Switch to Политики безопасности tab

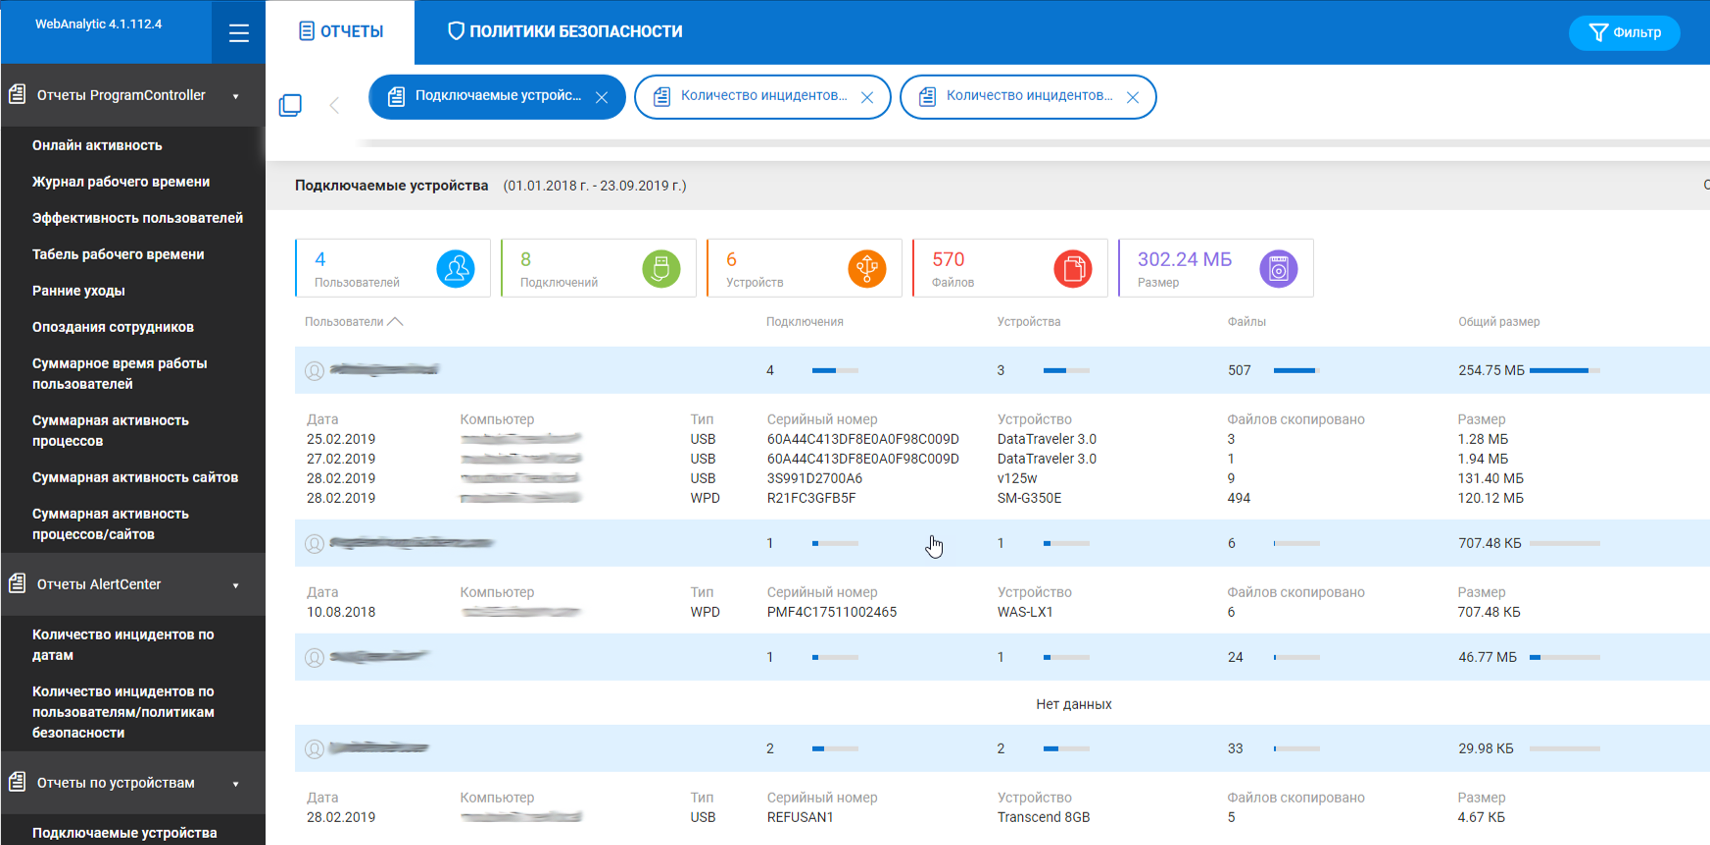(x=565, y=32)
